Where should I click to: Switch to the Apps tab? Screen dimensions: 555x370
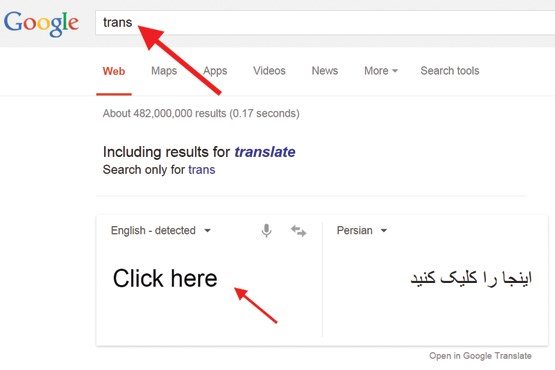(x=215, y=71)
